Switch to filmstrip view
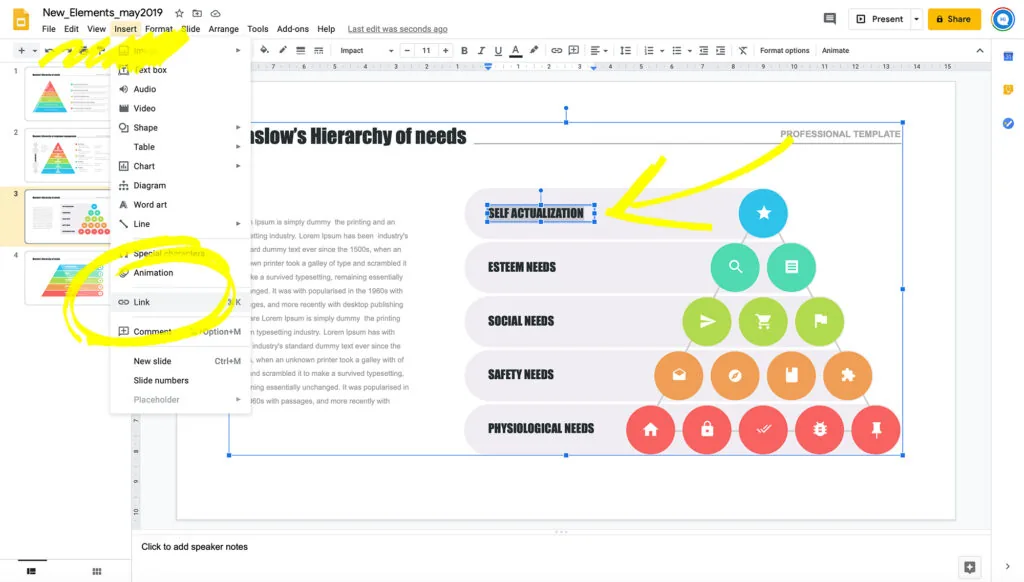1024x582 pixels. tap(31, 571)
